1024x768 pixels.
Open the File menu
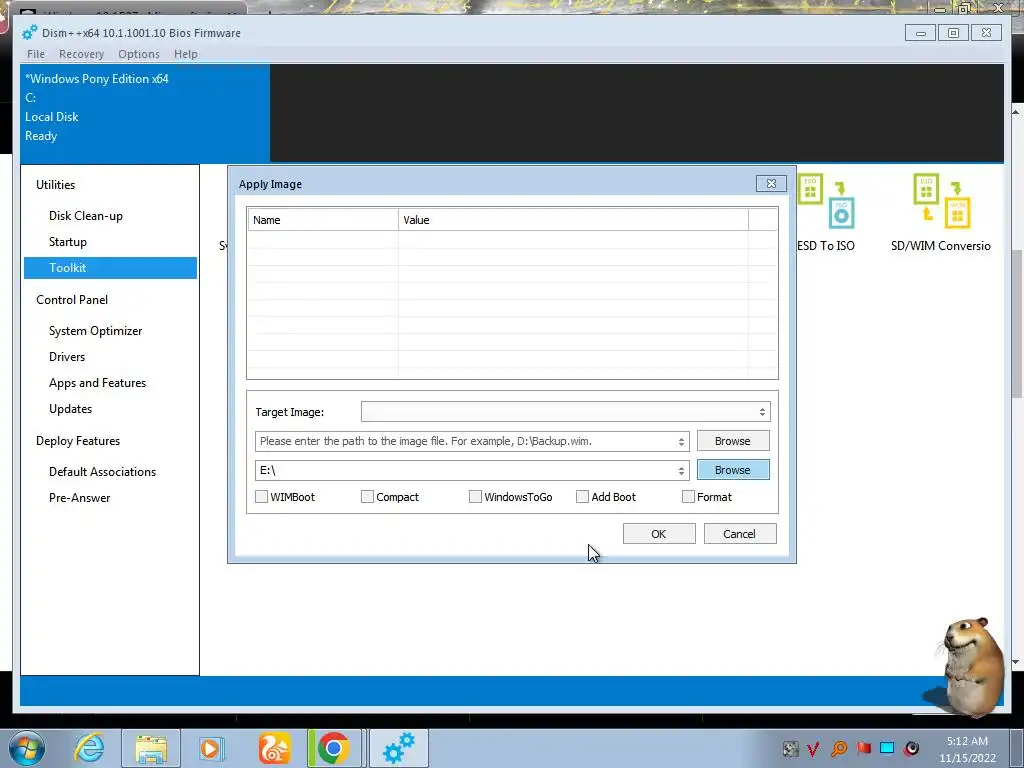[x=36, y=54]
